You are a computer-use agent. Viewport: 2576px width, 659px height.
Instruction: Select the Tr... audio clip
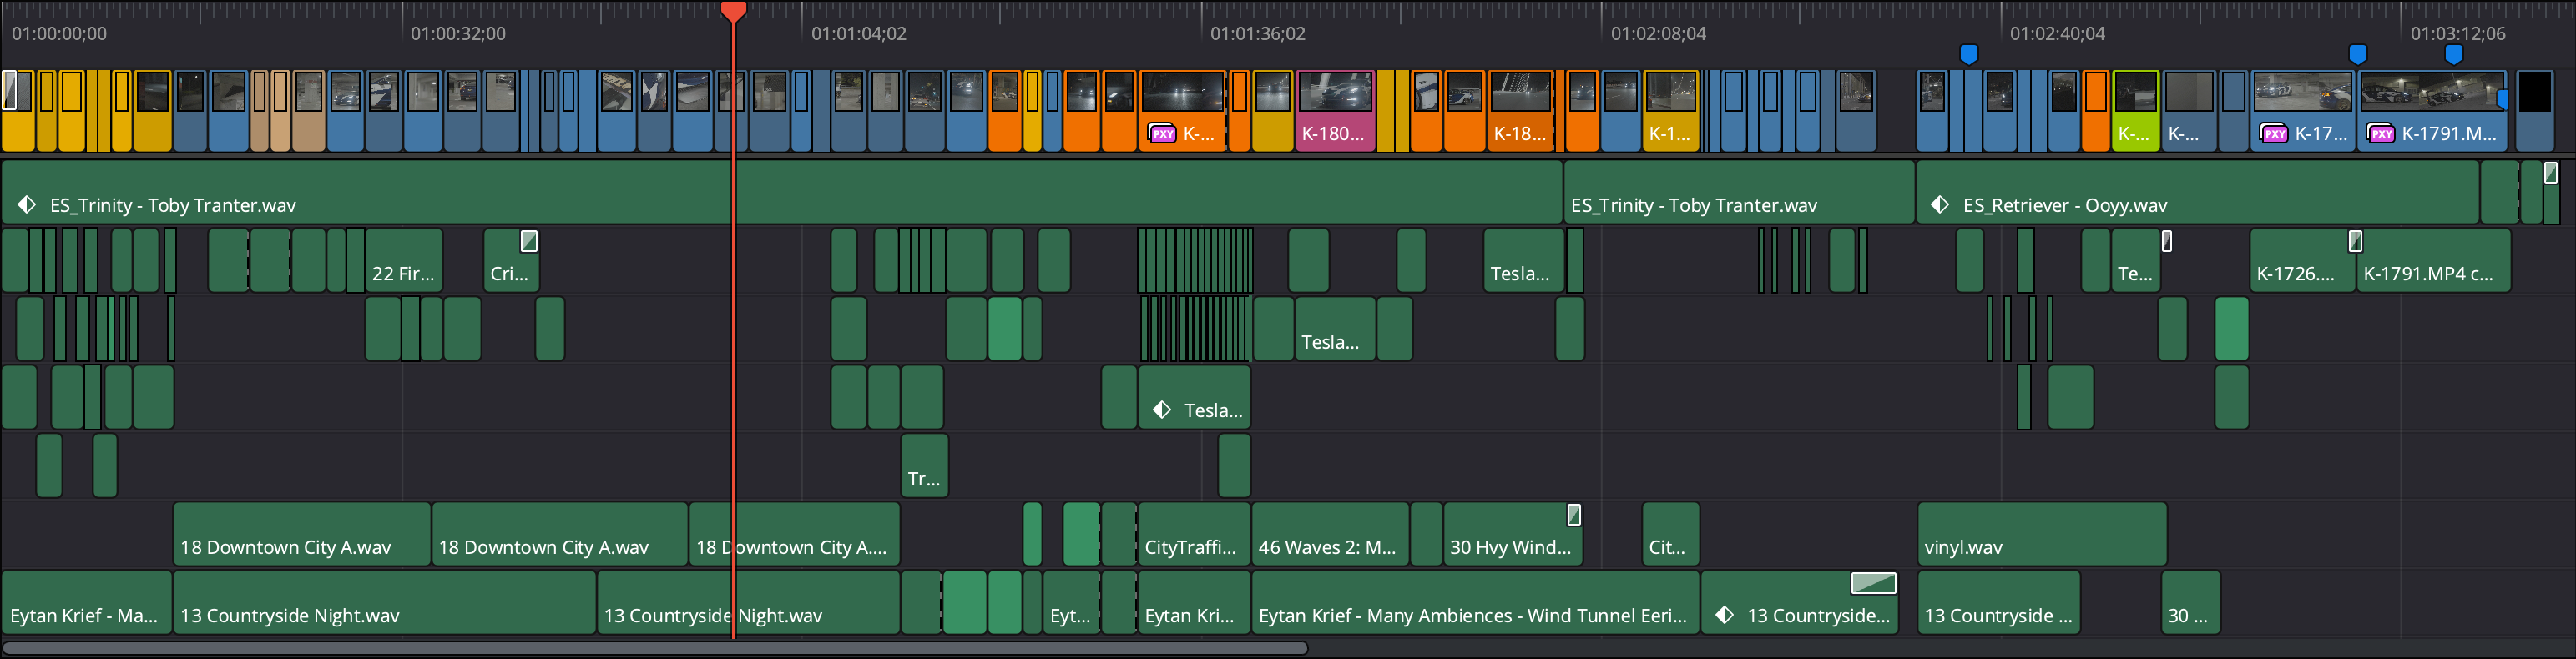coord(924,465)
